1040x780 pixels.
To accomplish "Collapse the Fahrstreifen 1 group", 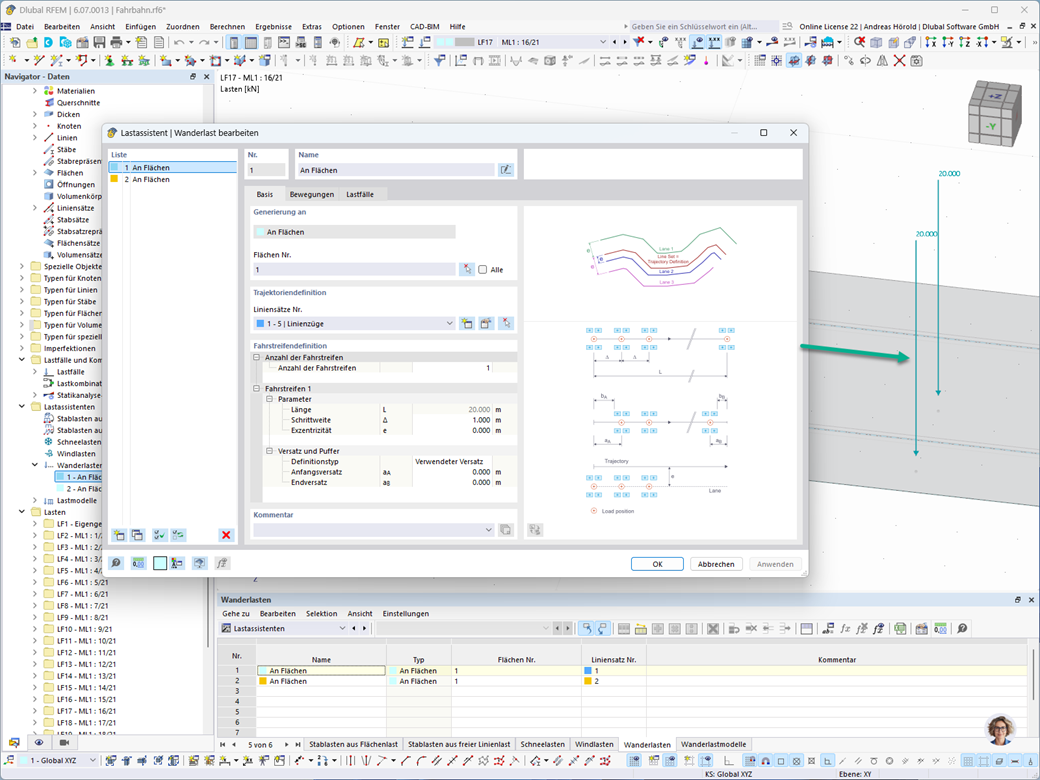I will (257, 389).
